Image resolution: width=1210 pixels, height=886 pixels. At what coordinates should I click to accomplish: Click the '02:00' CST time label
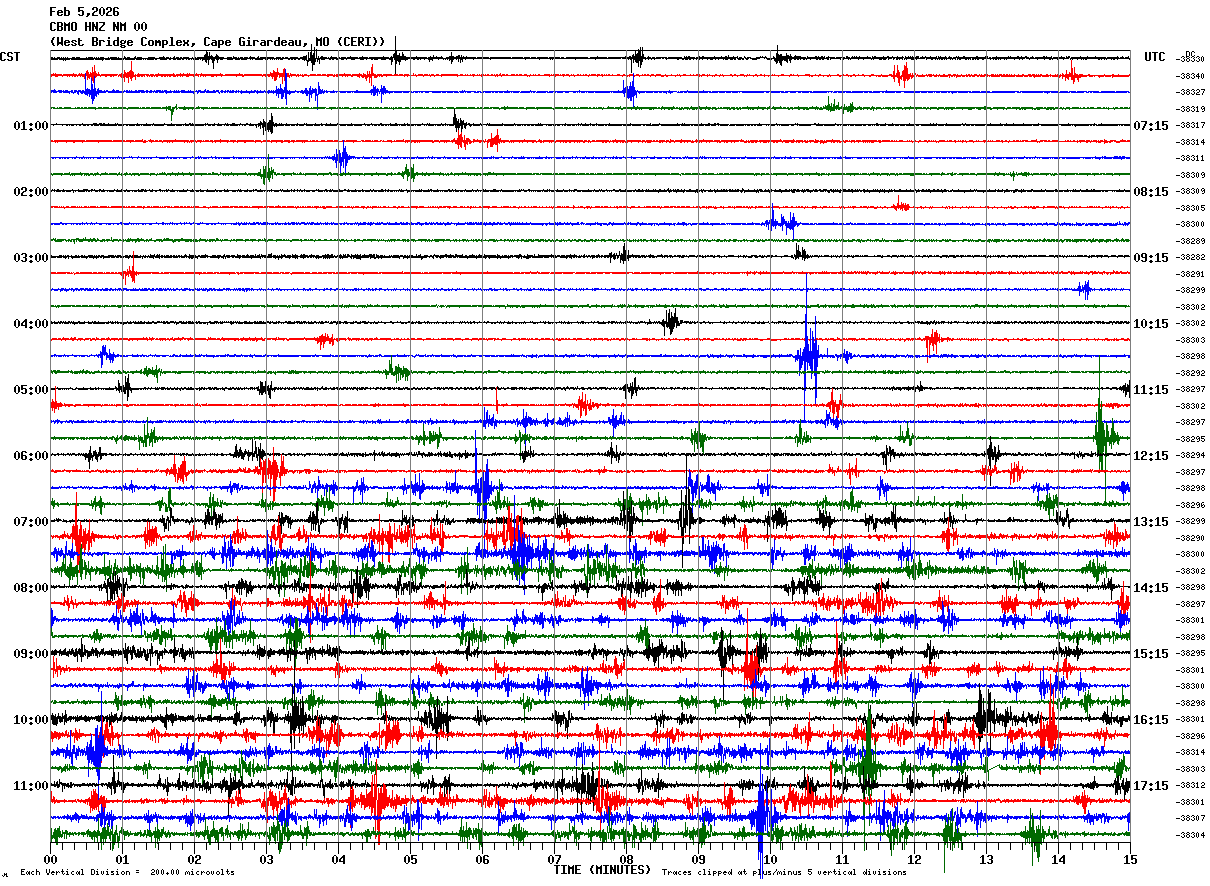[31, 192]
